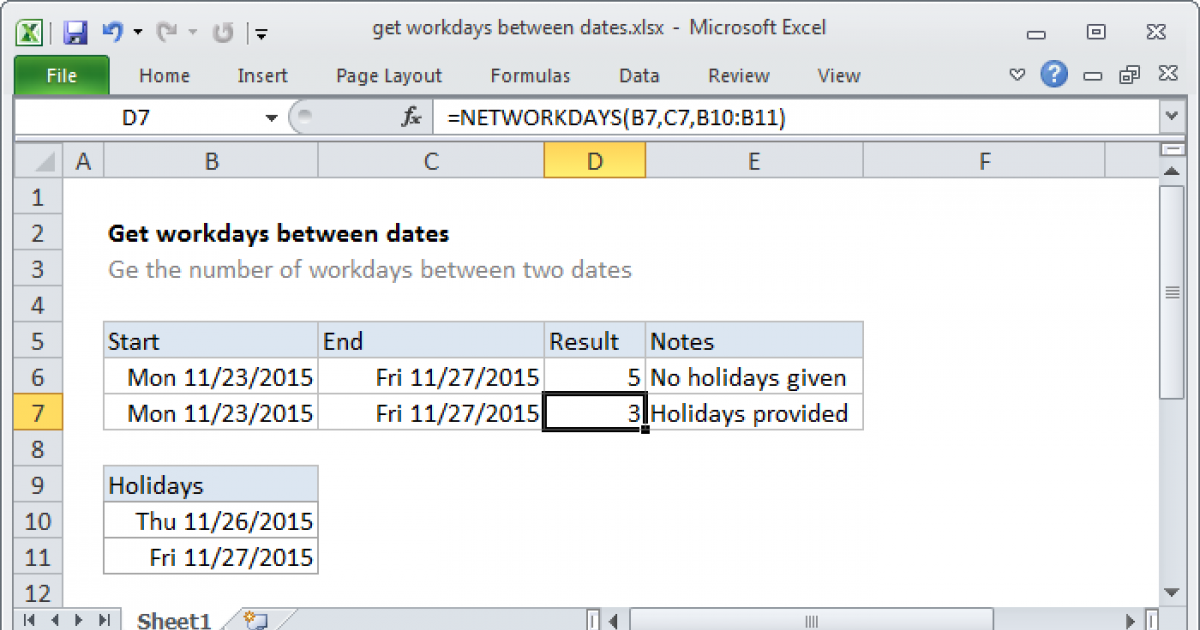Click the Select All corner triangle
1200x630 pixels.
pyautogui.click(x=40, y=161)
